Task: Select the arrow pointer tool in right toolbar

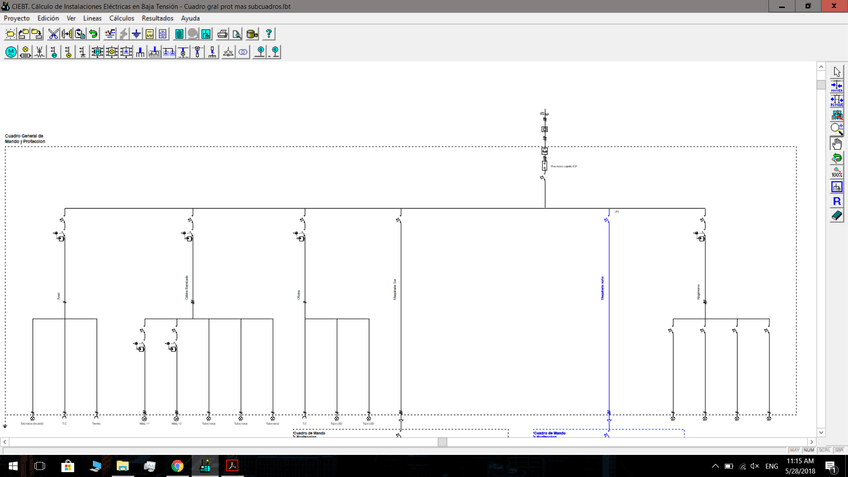Action: (x=837, y=72)
